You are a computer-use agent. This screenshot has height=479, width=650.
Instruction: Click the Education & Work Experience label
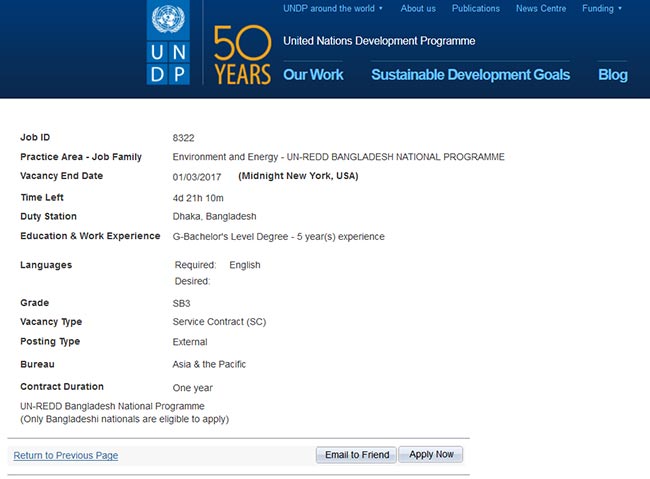tap(90, 236)
